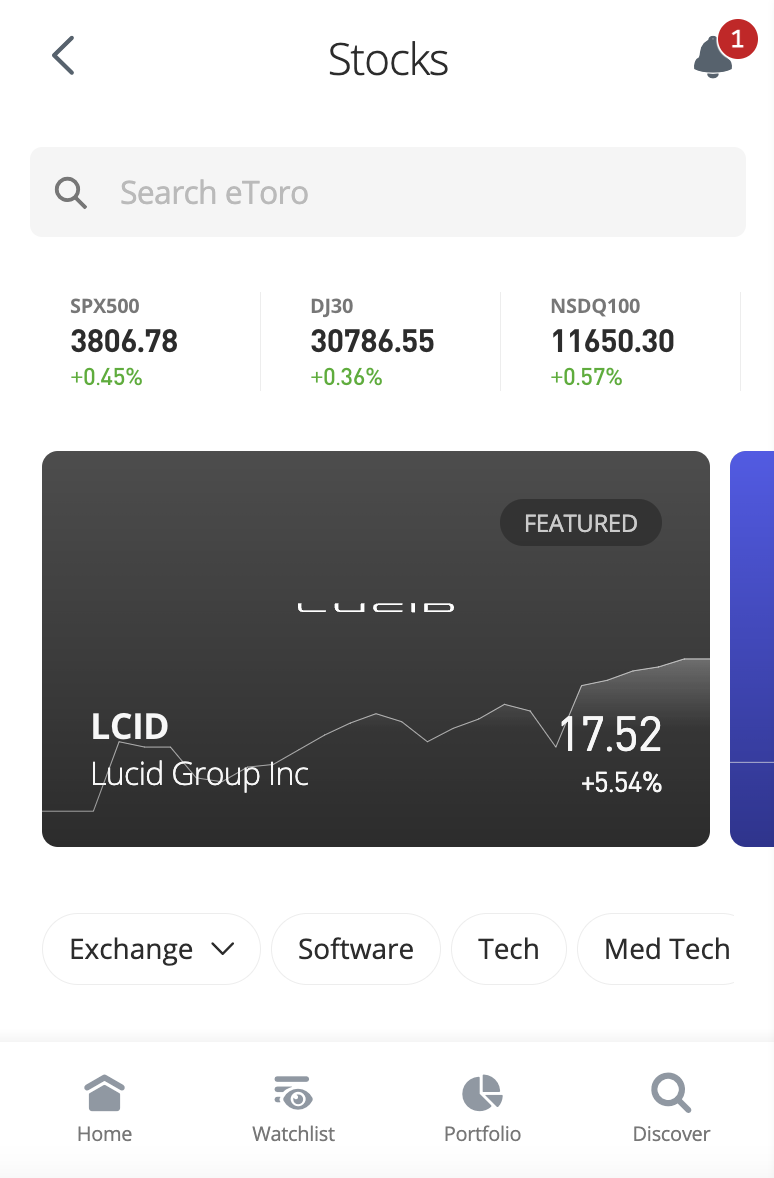Tap the next blue featured card
The width and height of the screenshot is (774, 1178).
tap(753, 648)
